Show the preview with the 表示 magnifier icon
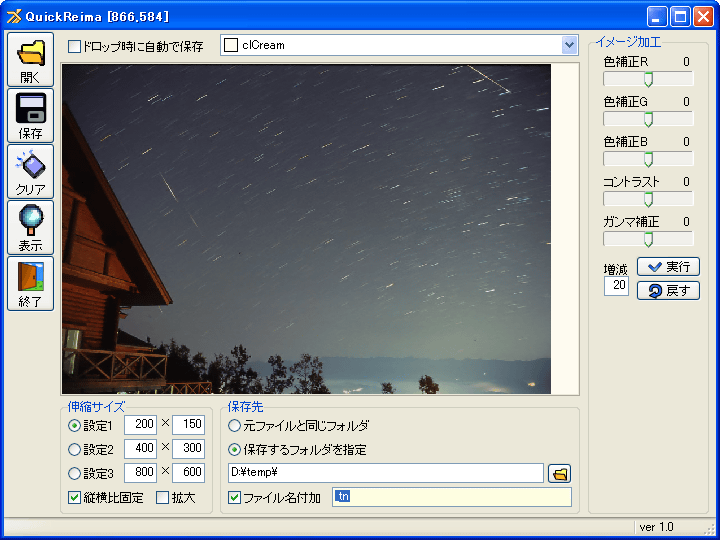Image resolution: width=720 pixels, height=540 pixels. (x=30, y=228)
